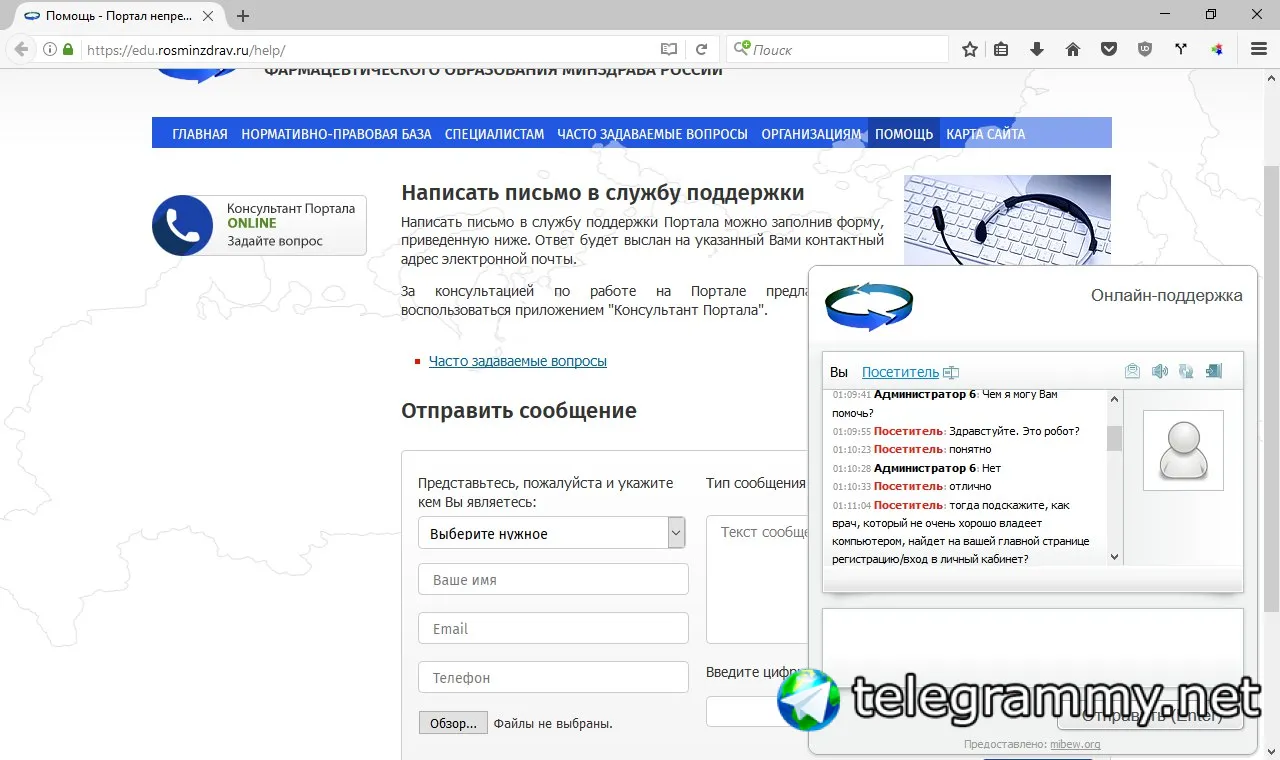The width and height of the screenshot is (1280, 760).
Task: Reload the current page
Action: coord(702,49)
